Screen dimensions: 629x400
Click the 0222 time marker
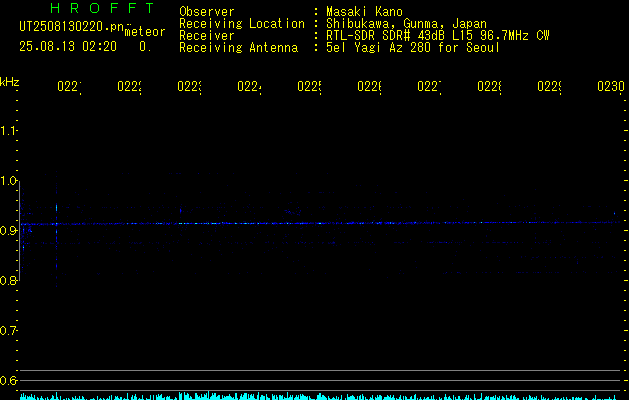pos(129,86)
